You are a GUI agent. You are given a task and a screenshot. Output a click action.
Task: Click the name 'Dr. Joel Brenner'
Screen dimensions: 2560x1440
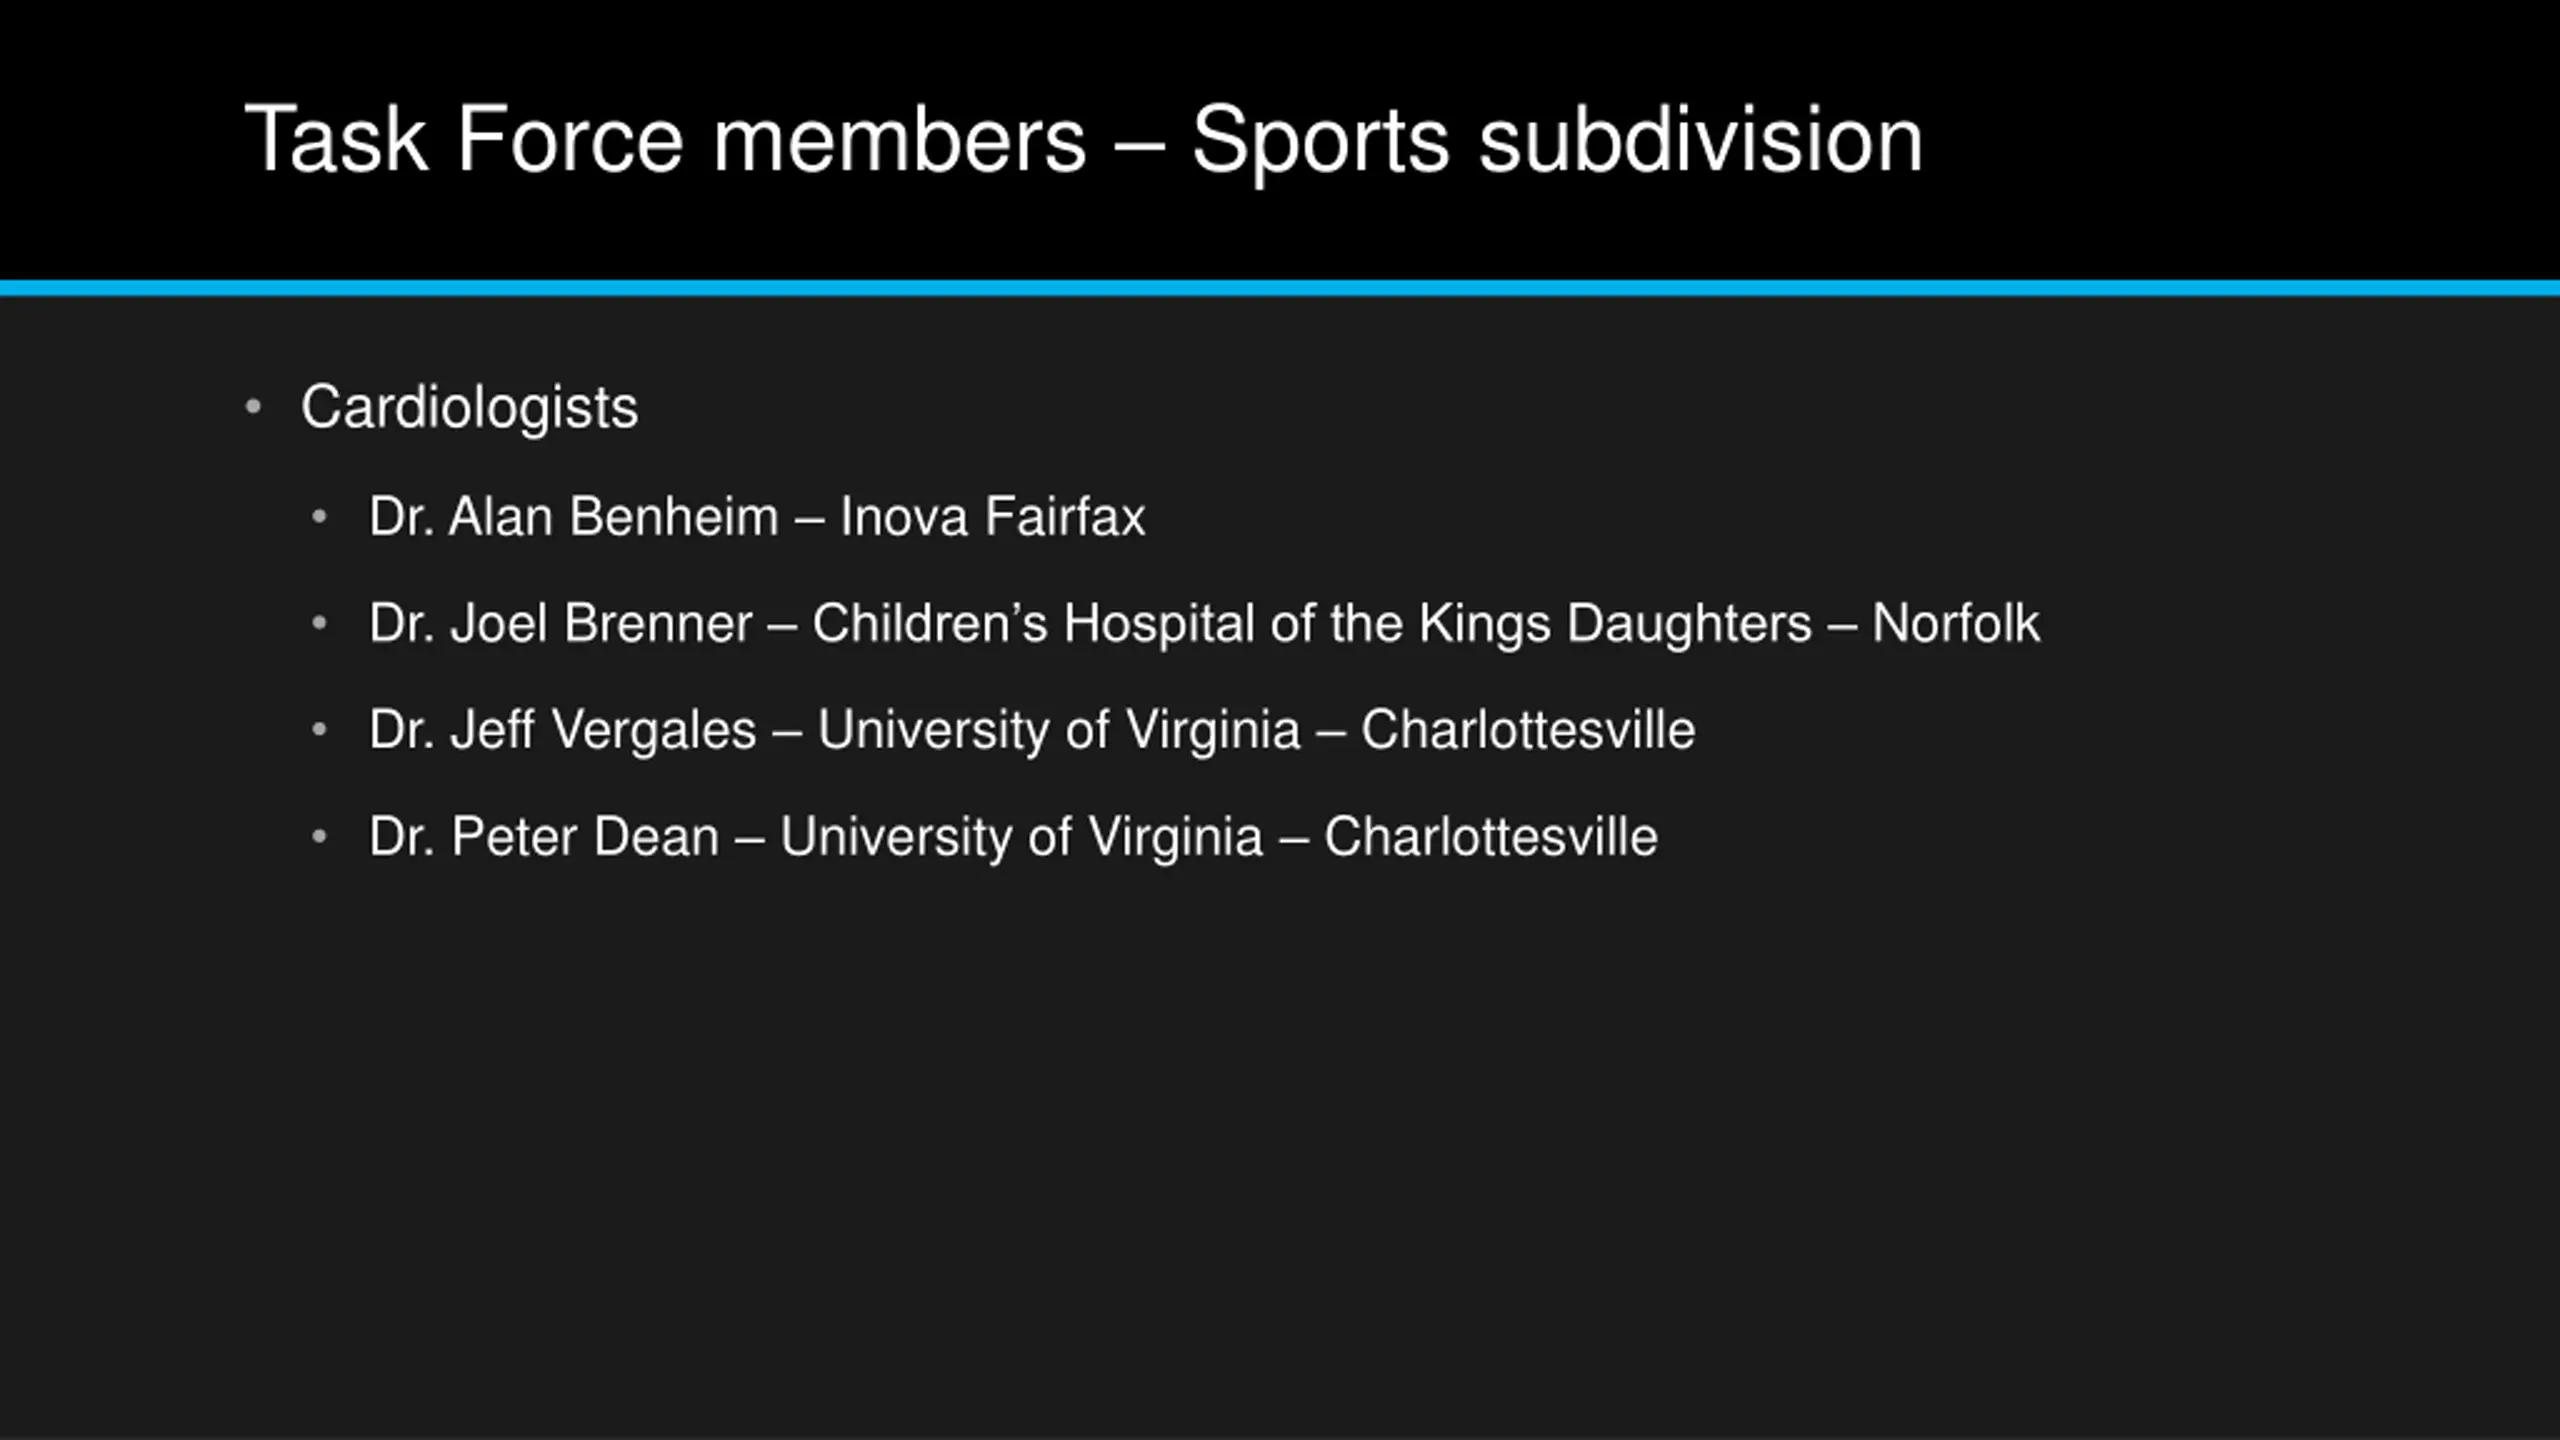[560, 623]
